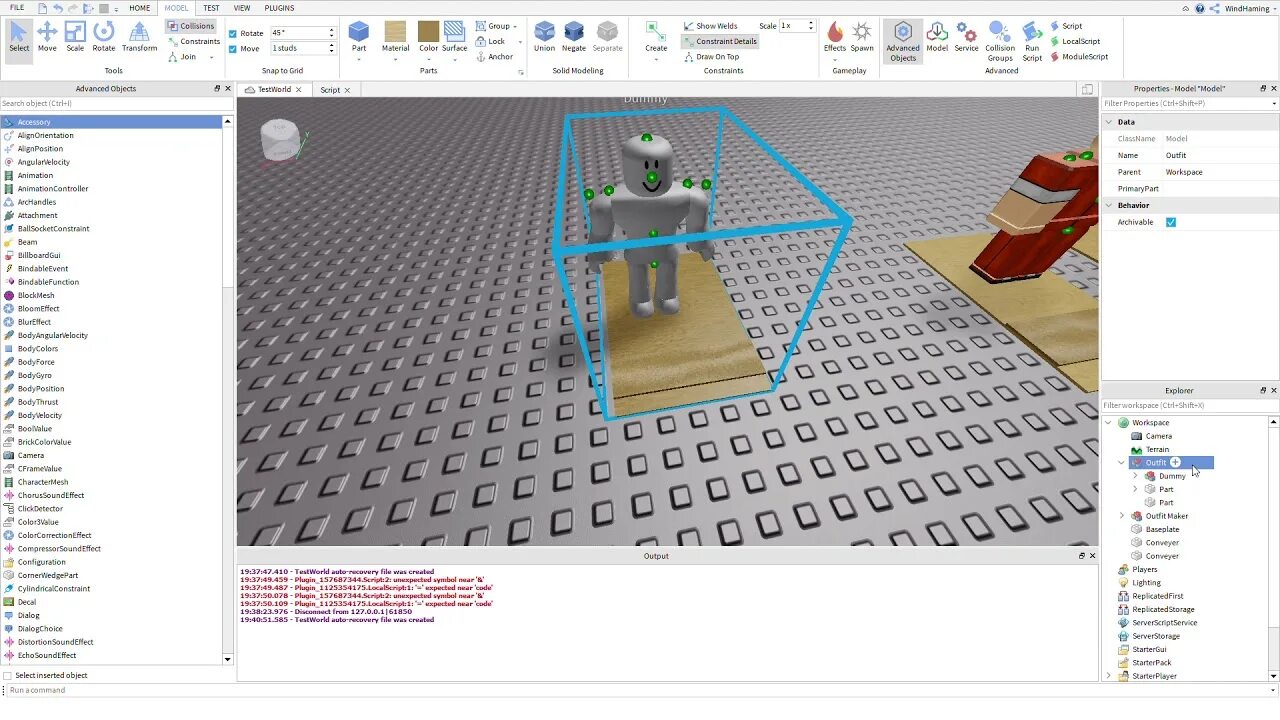Screen dimensions: 1280x720
Task: Expand the Outfit Maker node
Action: (x=1121, y=516)
